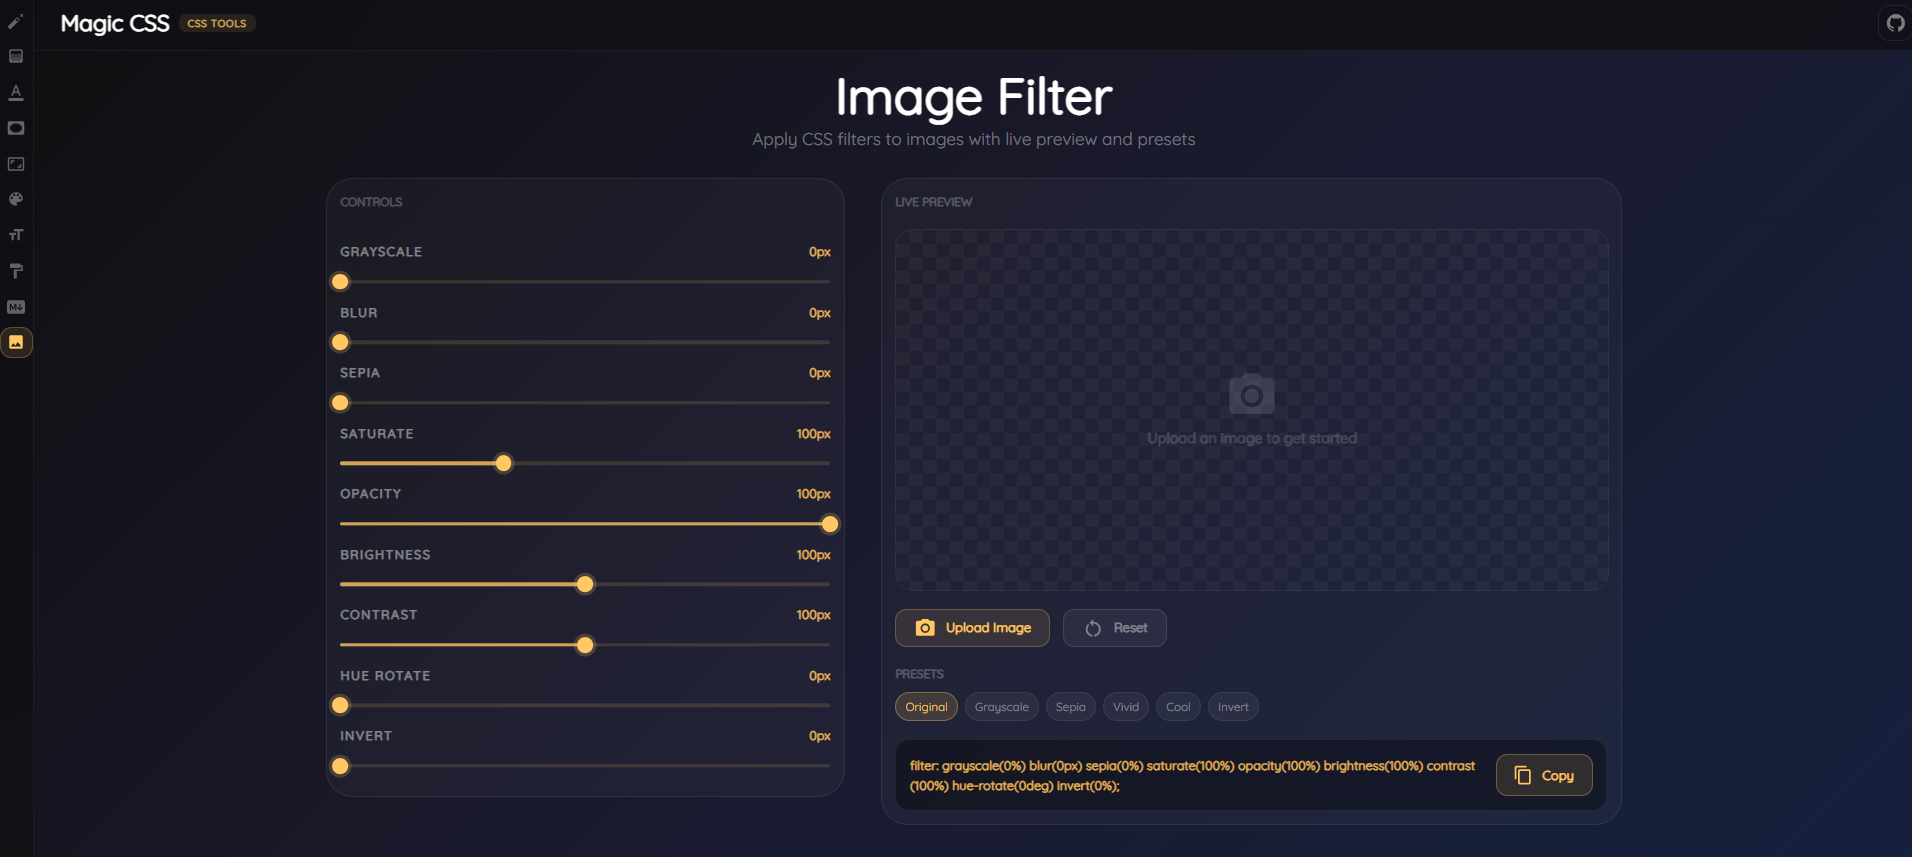The image size is (1912, 857).
Task: Click the live preview upload area
Action: 1252,410
